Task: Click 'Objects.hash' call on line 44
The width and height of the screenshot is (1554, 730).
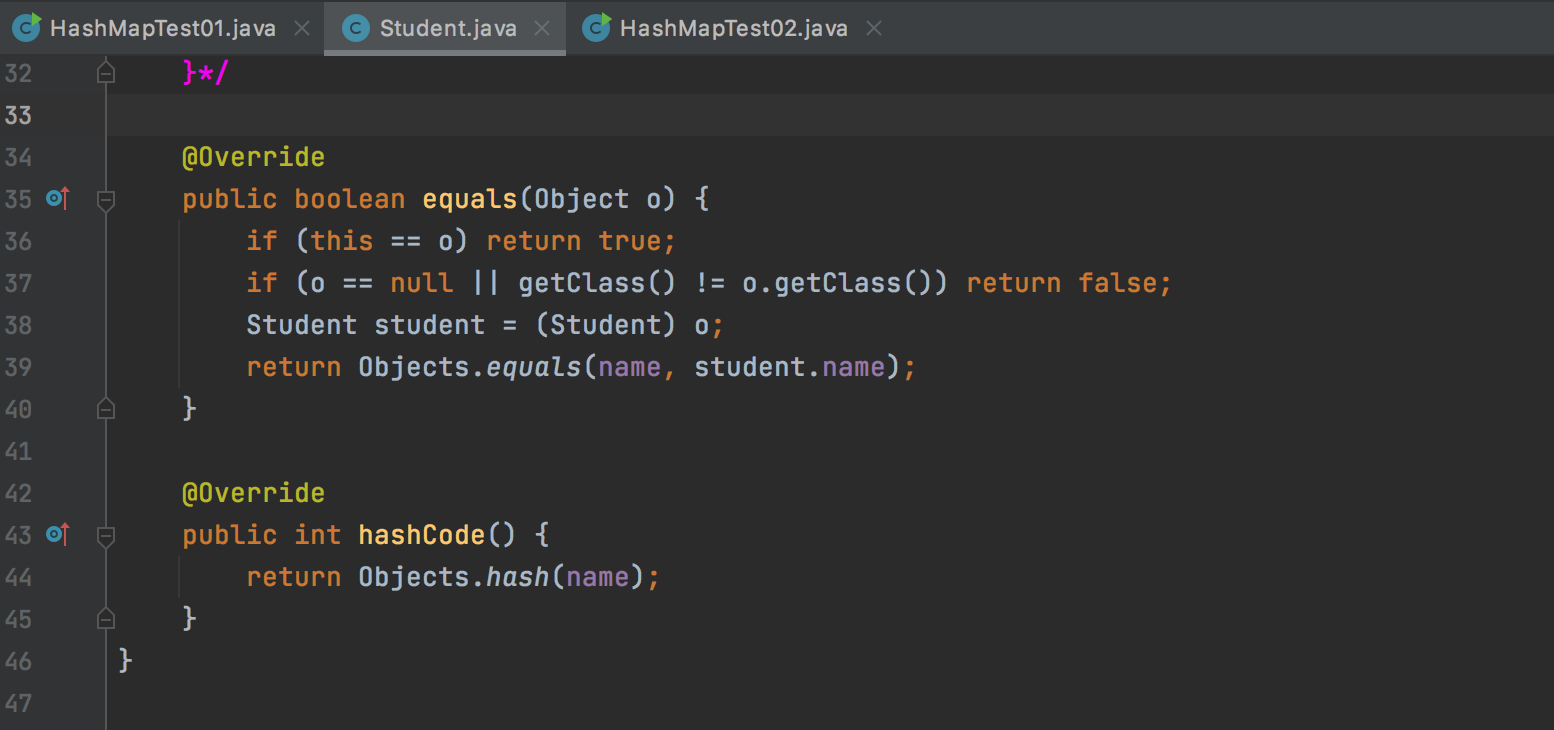Action: (454, 577)
